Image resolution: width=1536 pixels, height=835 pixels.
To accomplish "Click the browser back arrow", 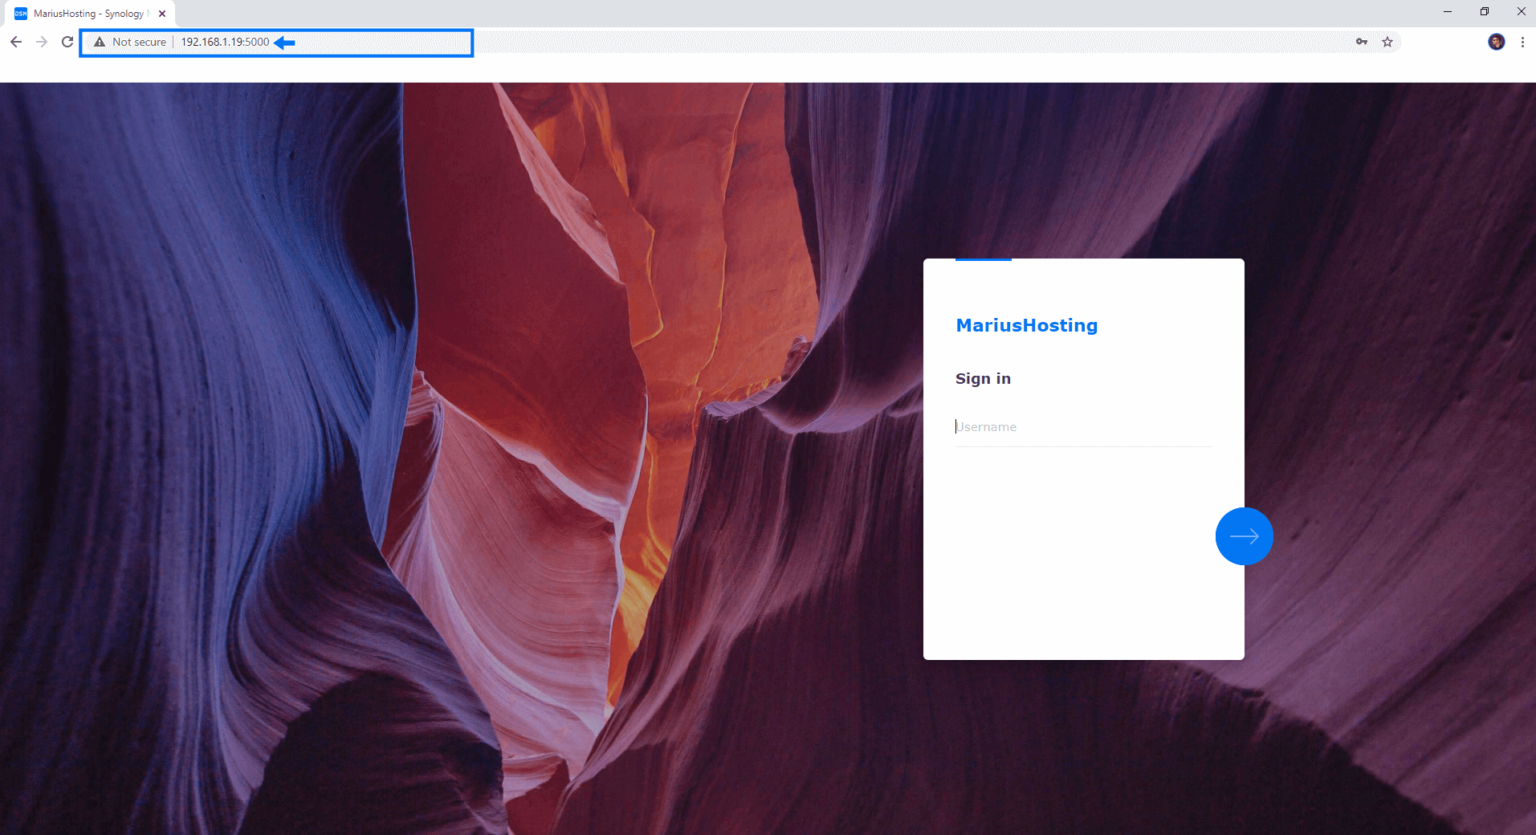I will click(16, 42).
